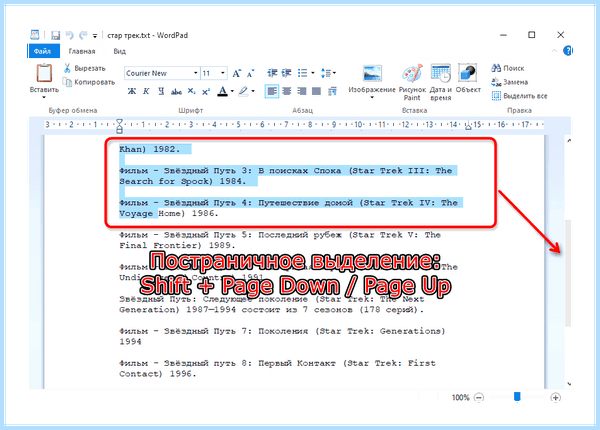Screen dimensions: 600x430
Task: Click the Decrease indent icon
Action: 272,73
